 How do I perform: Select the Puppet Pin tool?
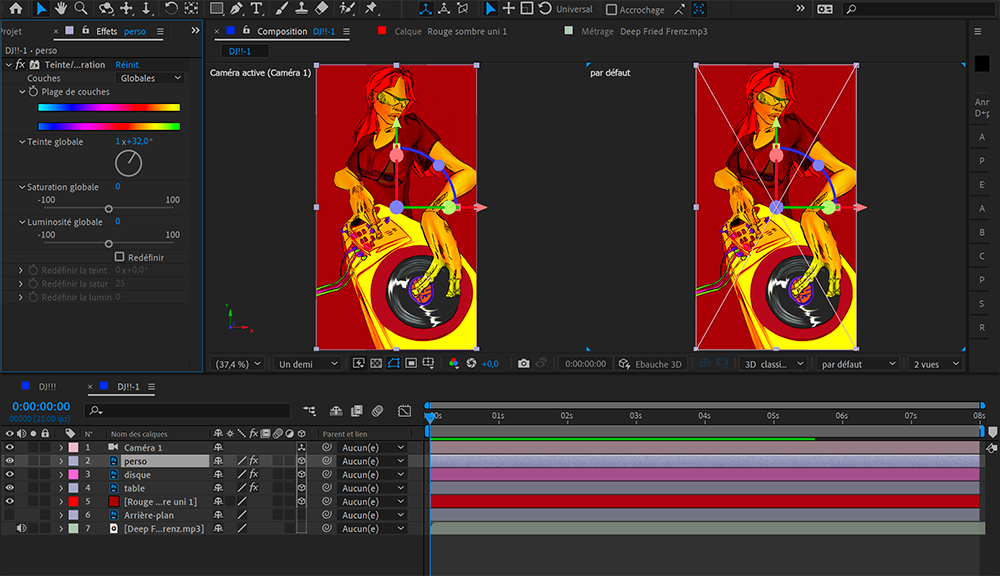[x=371, y=8]
